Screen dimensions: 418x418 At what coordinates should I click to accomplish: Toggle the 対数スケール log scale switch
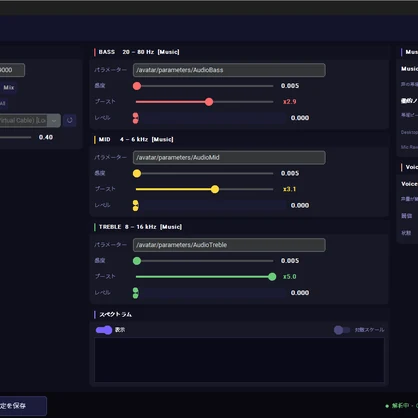point(342,330)
